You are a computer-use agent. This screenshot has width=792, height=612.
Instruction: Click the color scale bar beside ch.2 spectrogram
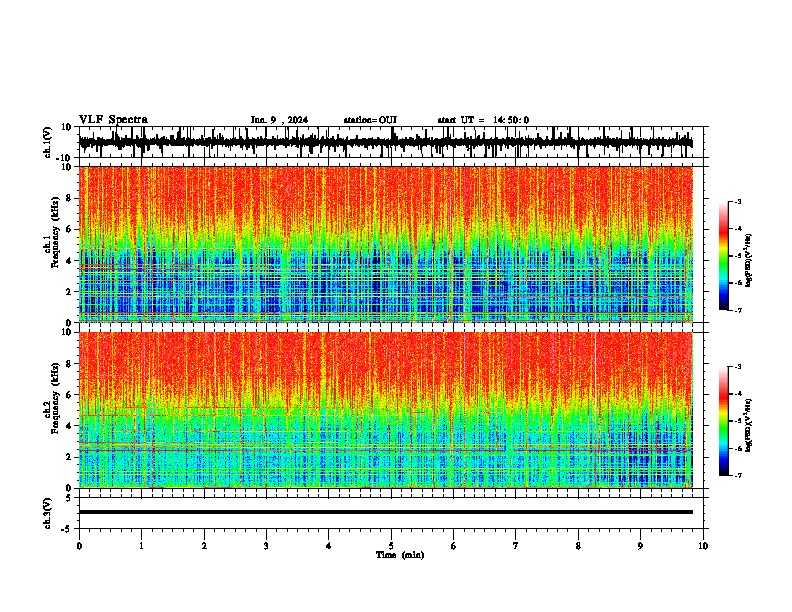pyautogui.click(x=723, y=421)
